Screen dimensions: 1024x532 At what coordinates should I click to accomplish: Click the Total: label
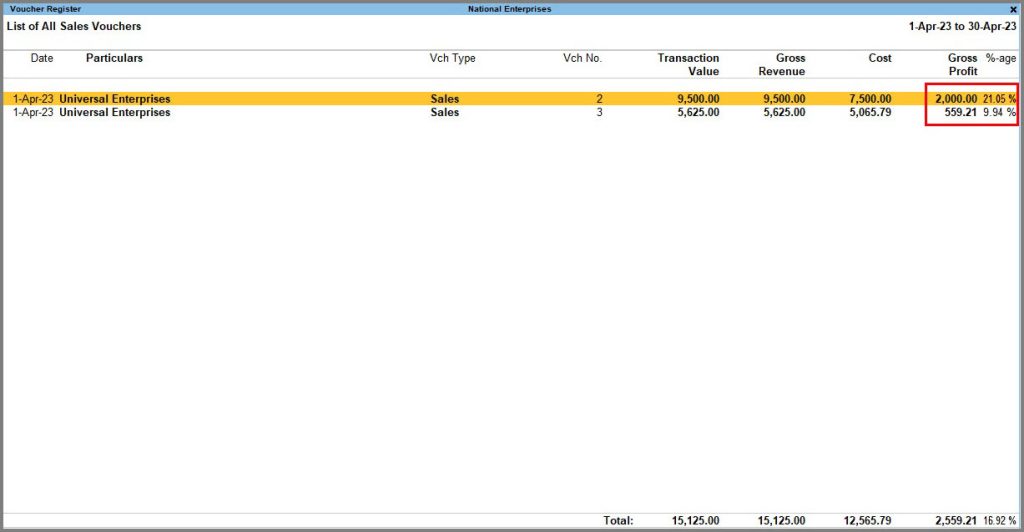point(618,520)
